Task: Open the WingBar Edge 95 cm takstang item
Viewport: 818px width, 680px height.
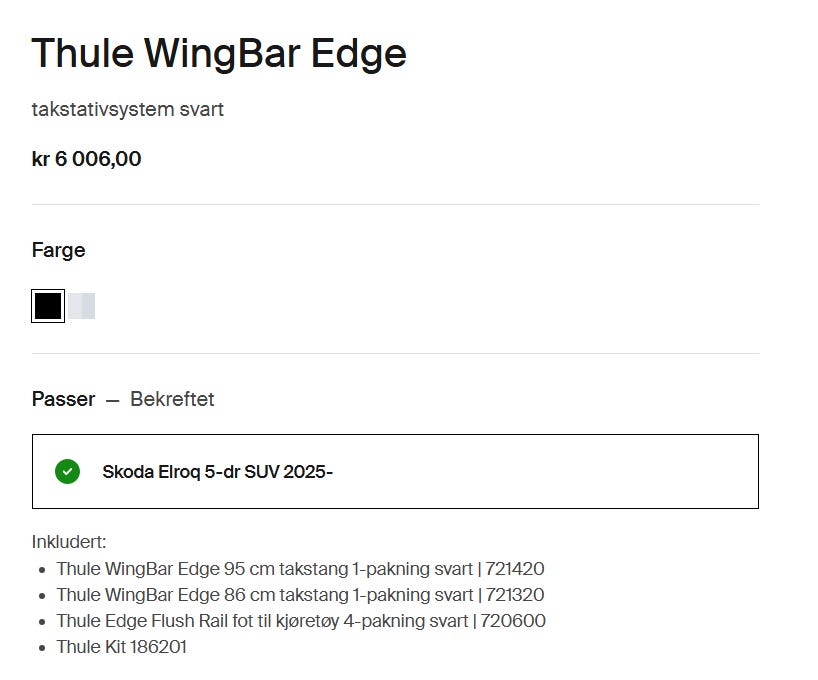Action: click(x=264, y=569)
